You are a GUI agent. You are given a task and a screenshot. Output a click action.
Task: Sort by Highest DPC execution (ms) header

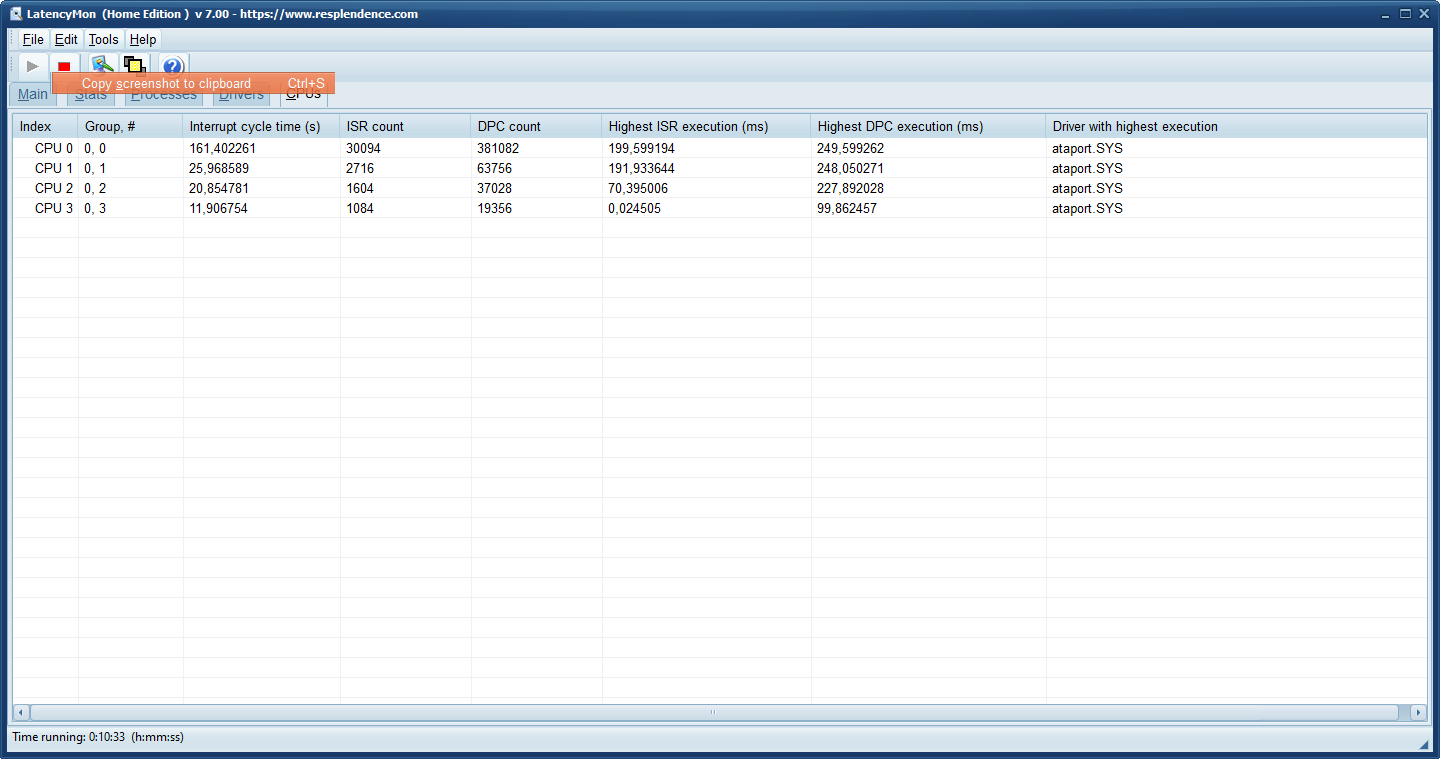click(x=929, y=126)
